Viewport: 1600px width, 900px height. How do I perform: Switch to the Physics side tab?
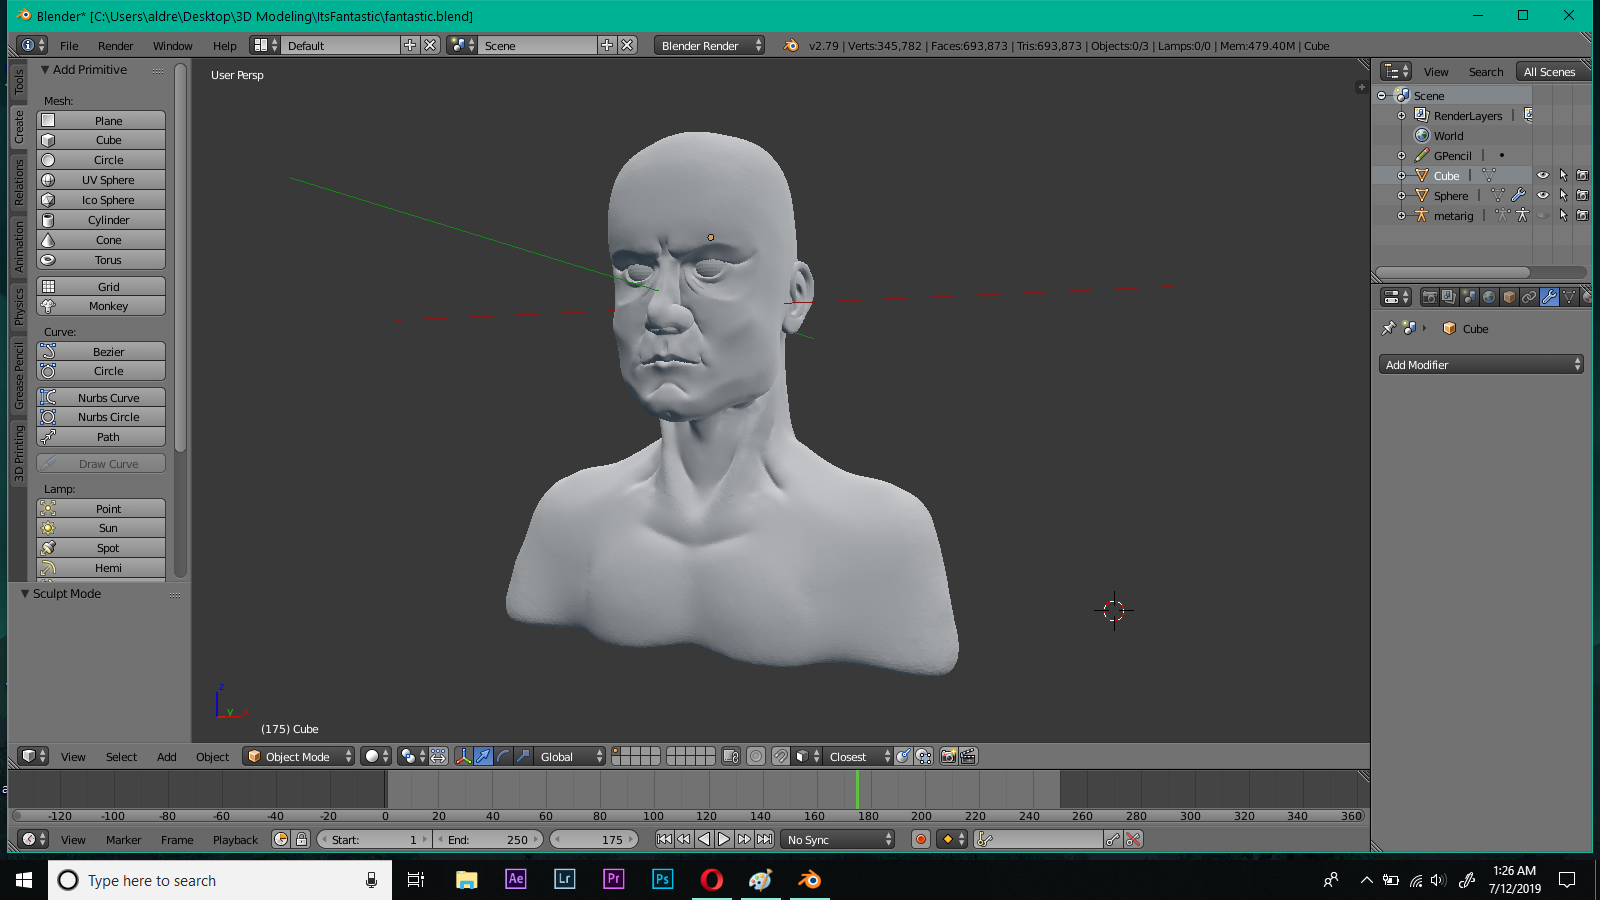(19, 307)
